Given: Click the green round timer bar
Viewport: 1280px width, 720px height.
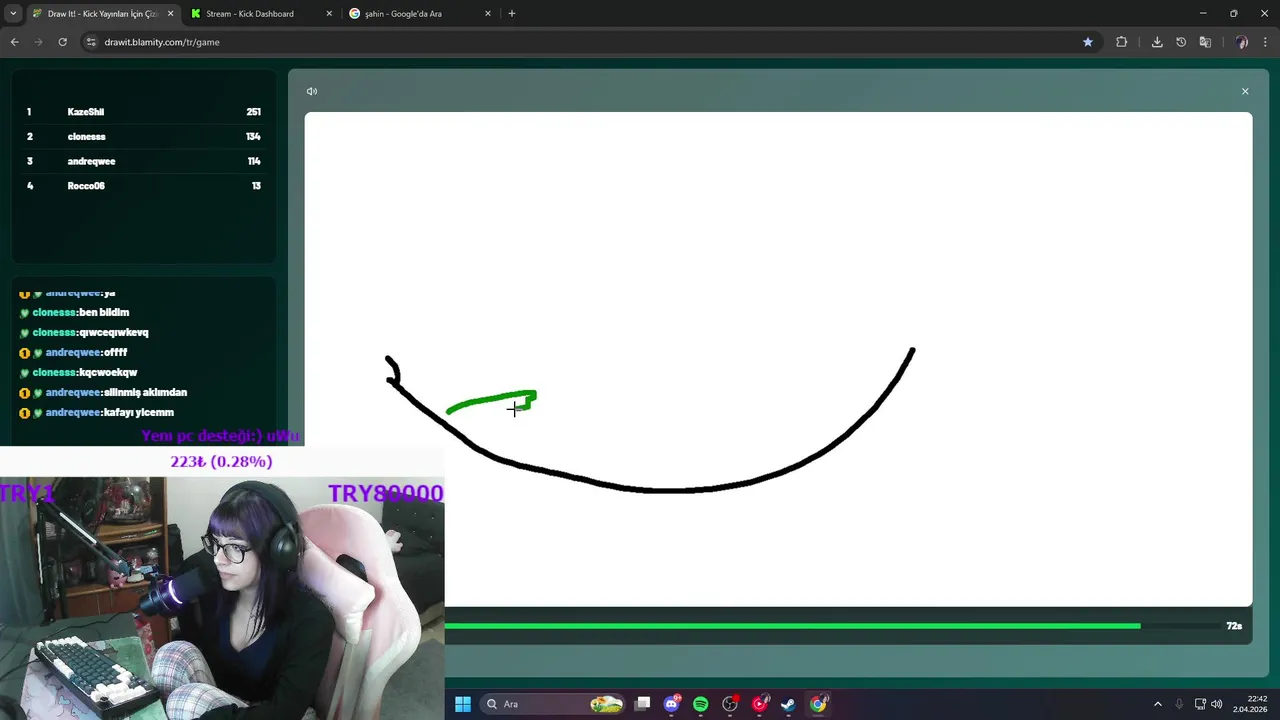Looking at the screenshot, I should 792,626.
